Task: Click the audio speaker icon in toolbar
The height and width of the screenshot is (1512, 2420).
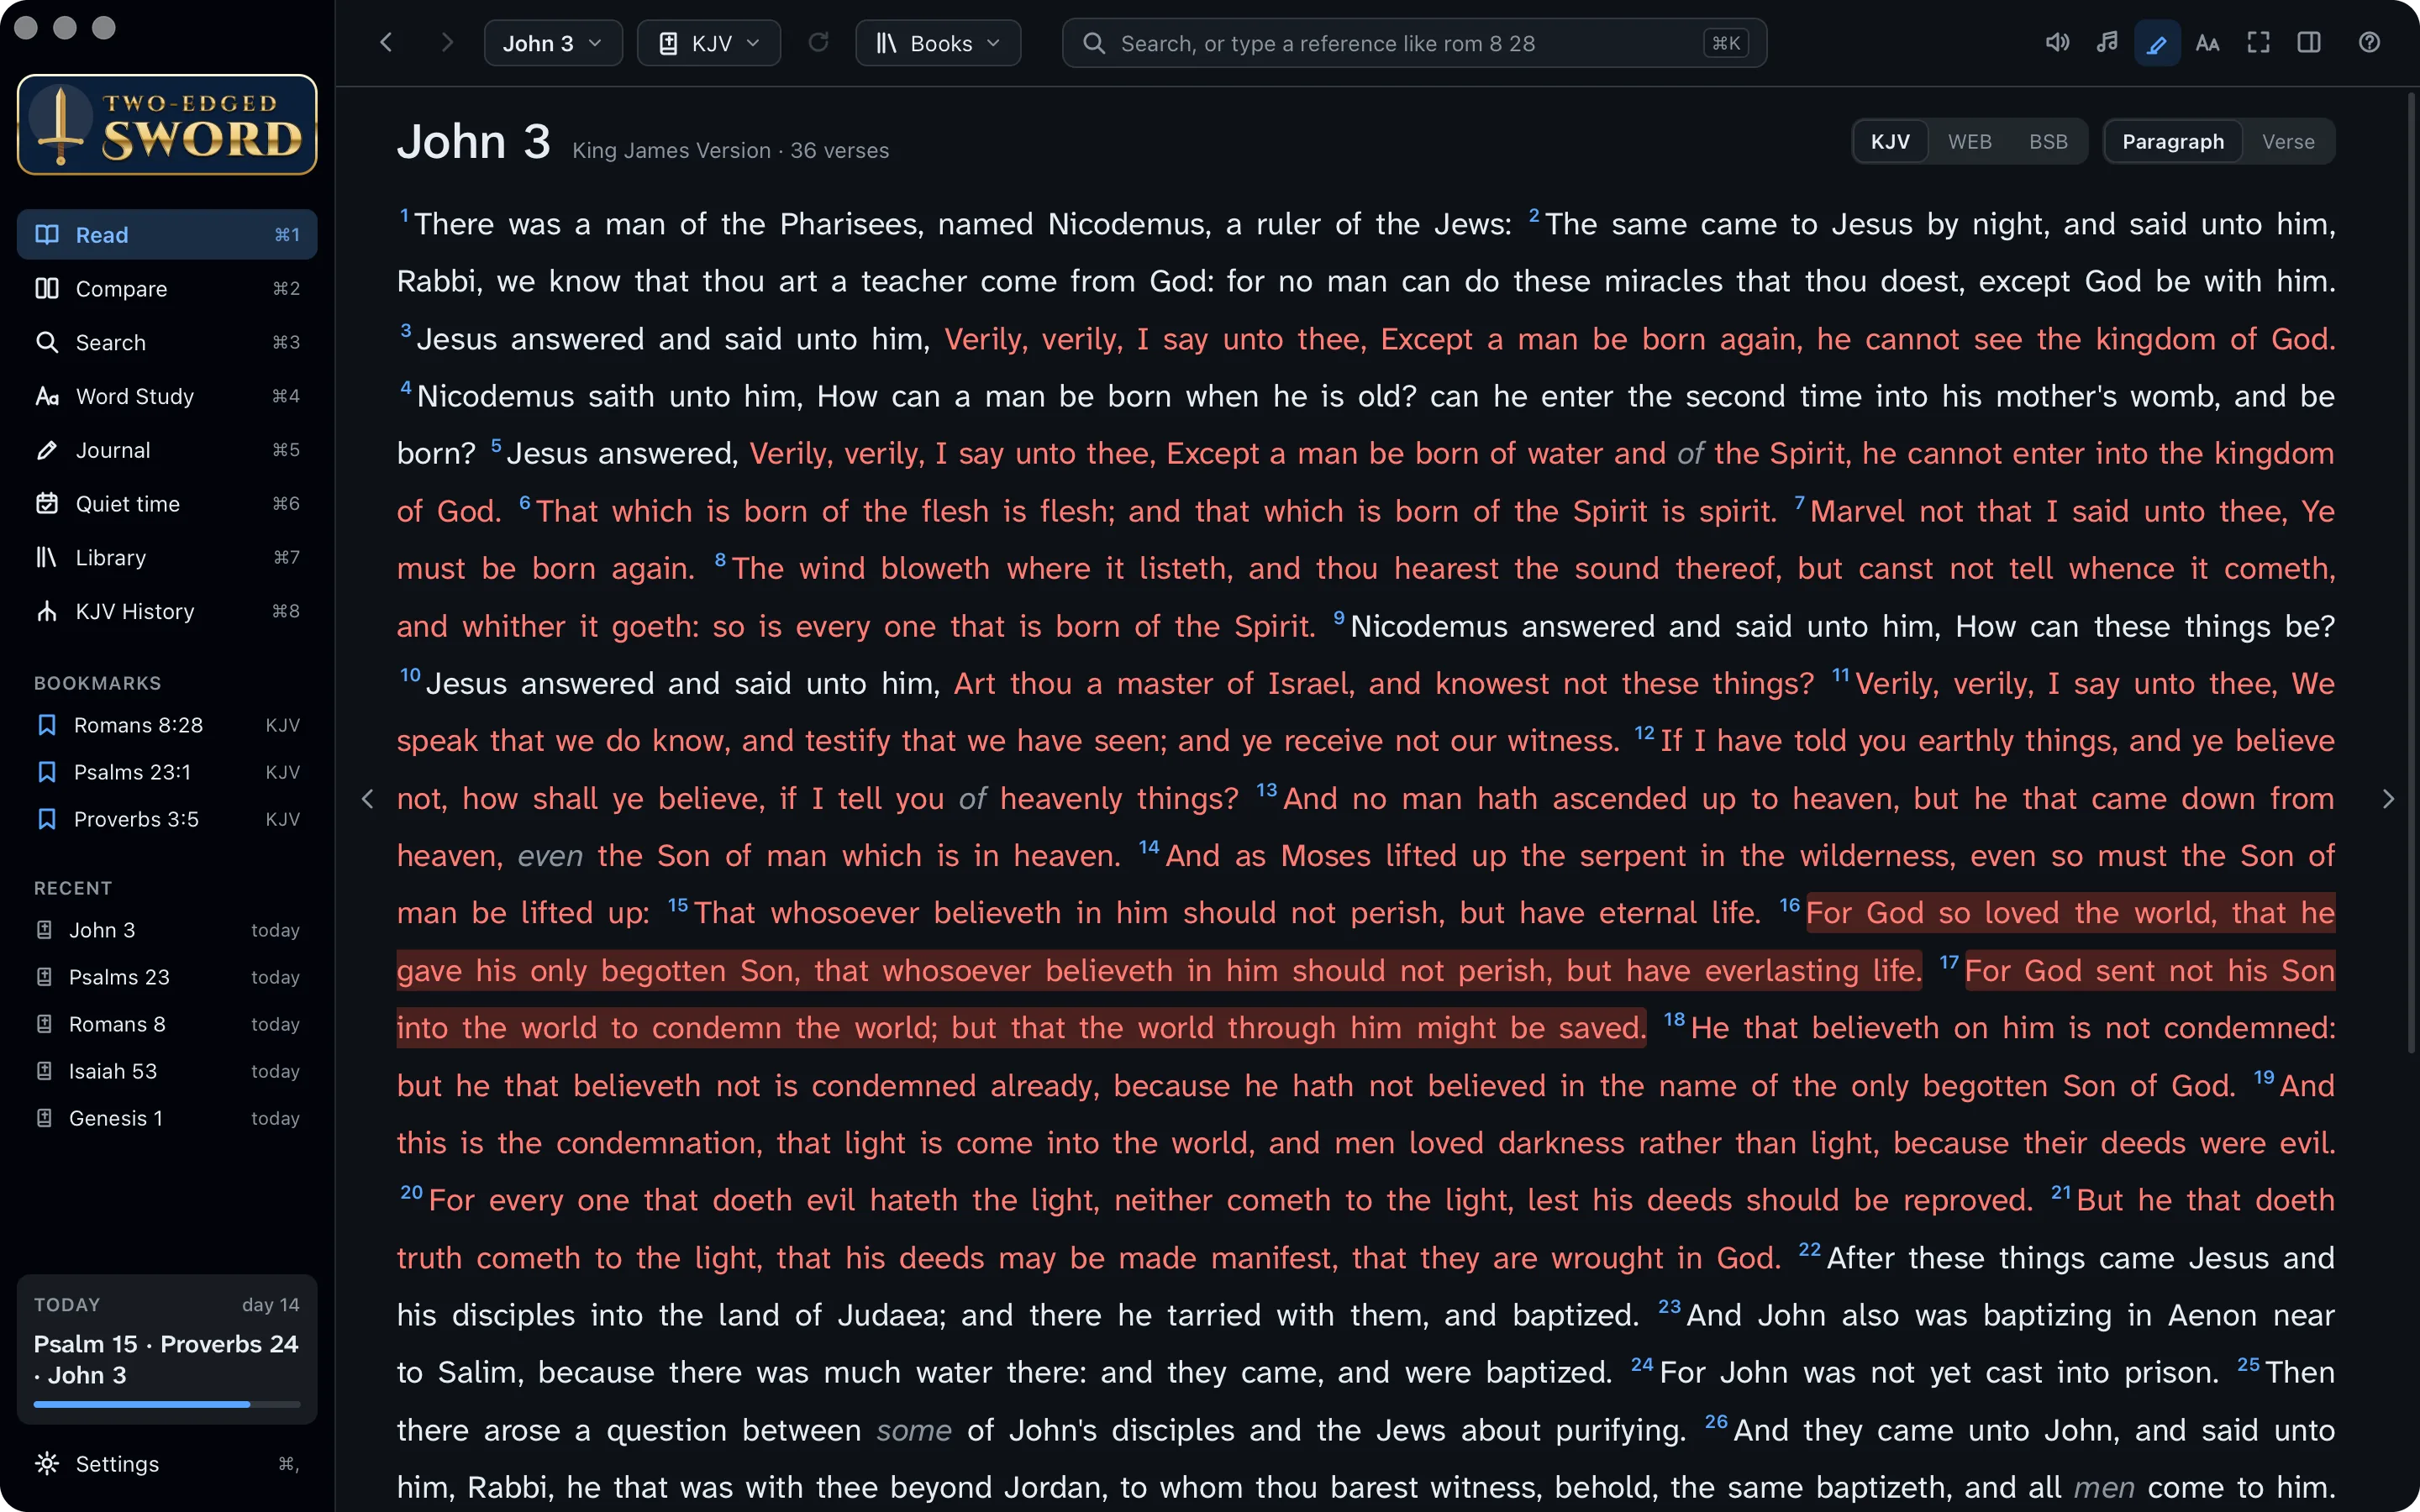Action: [2057, 43]
